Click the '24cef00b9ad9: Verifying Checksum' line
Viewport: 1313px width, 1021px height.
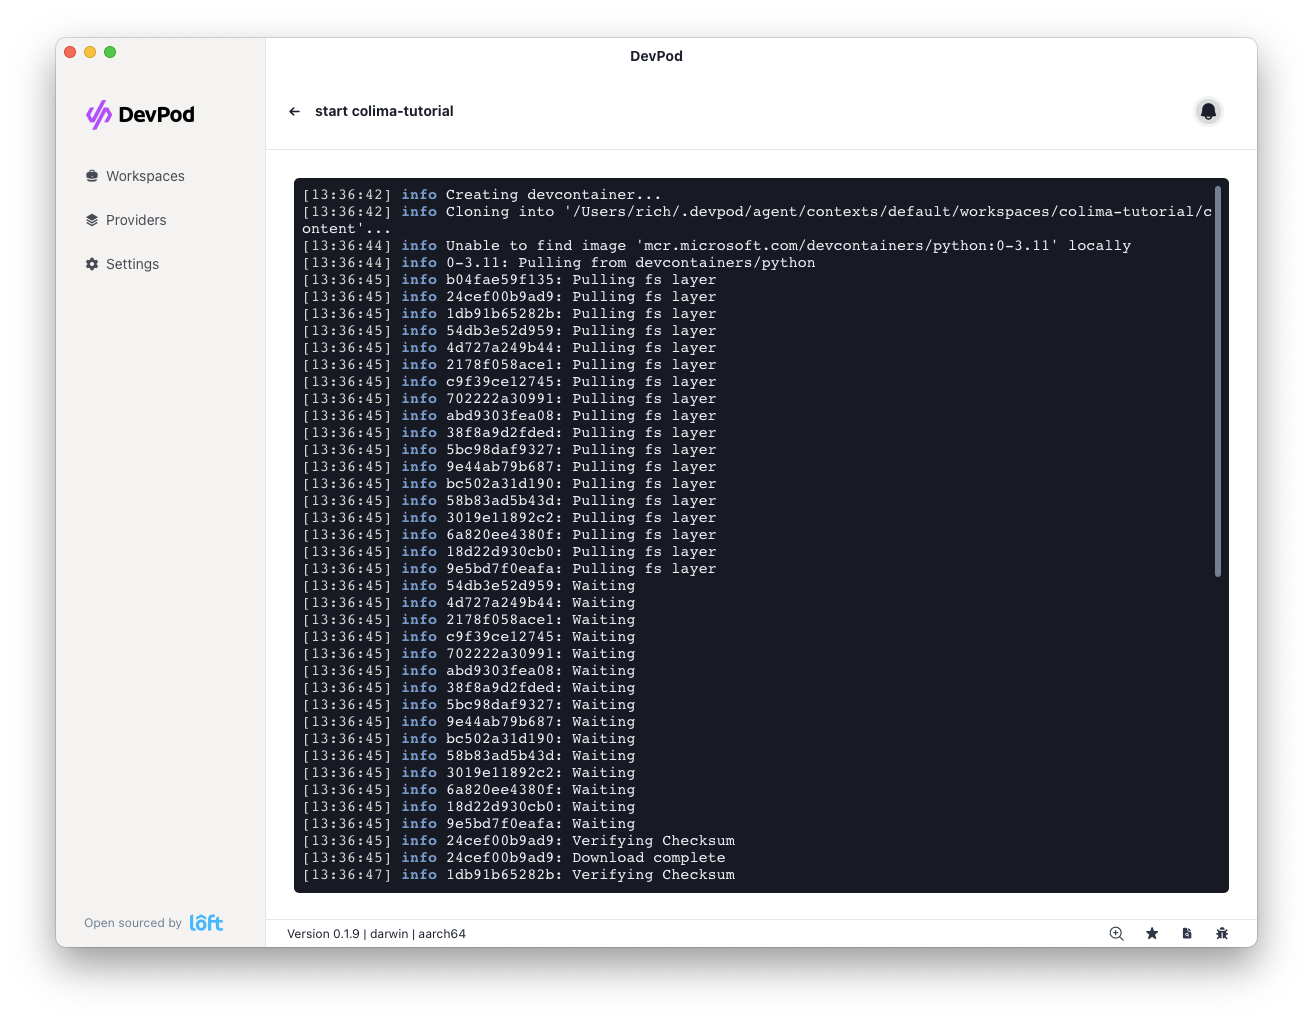[518, 841]
